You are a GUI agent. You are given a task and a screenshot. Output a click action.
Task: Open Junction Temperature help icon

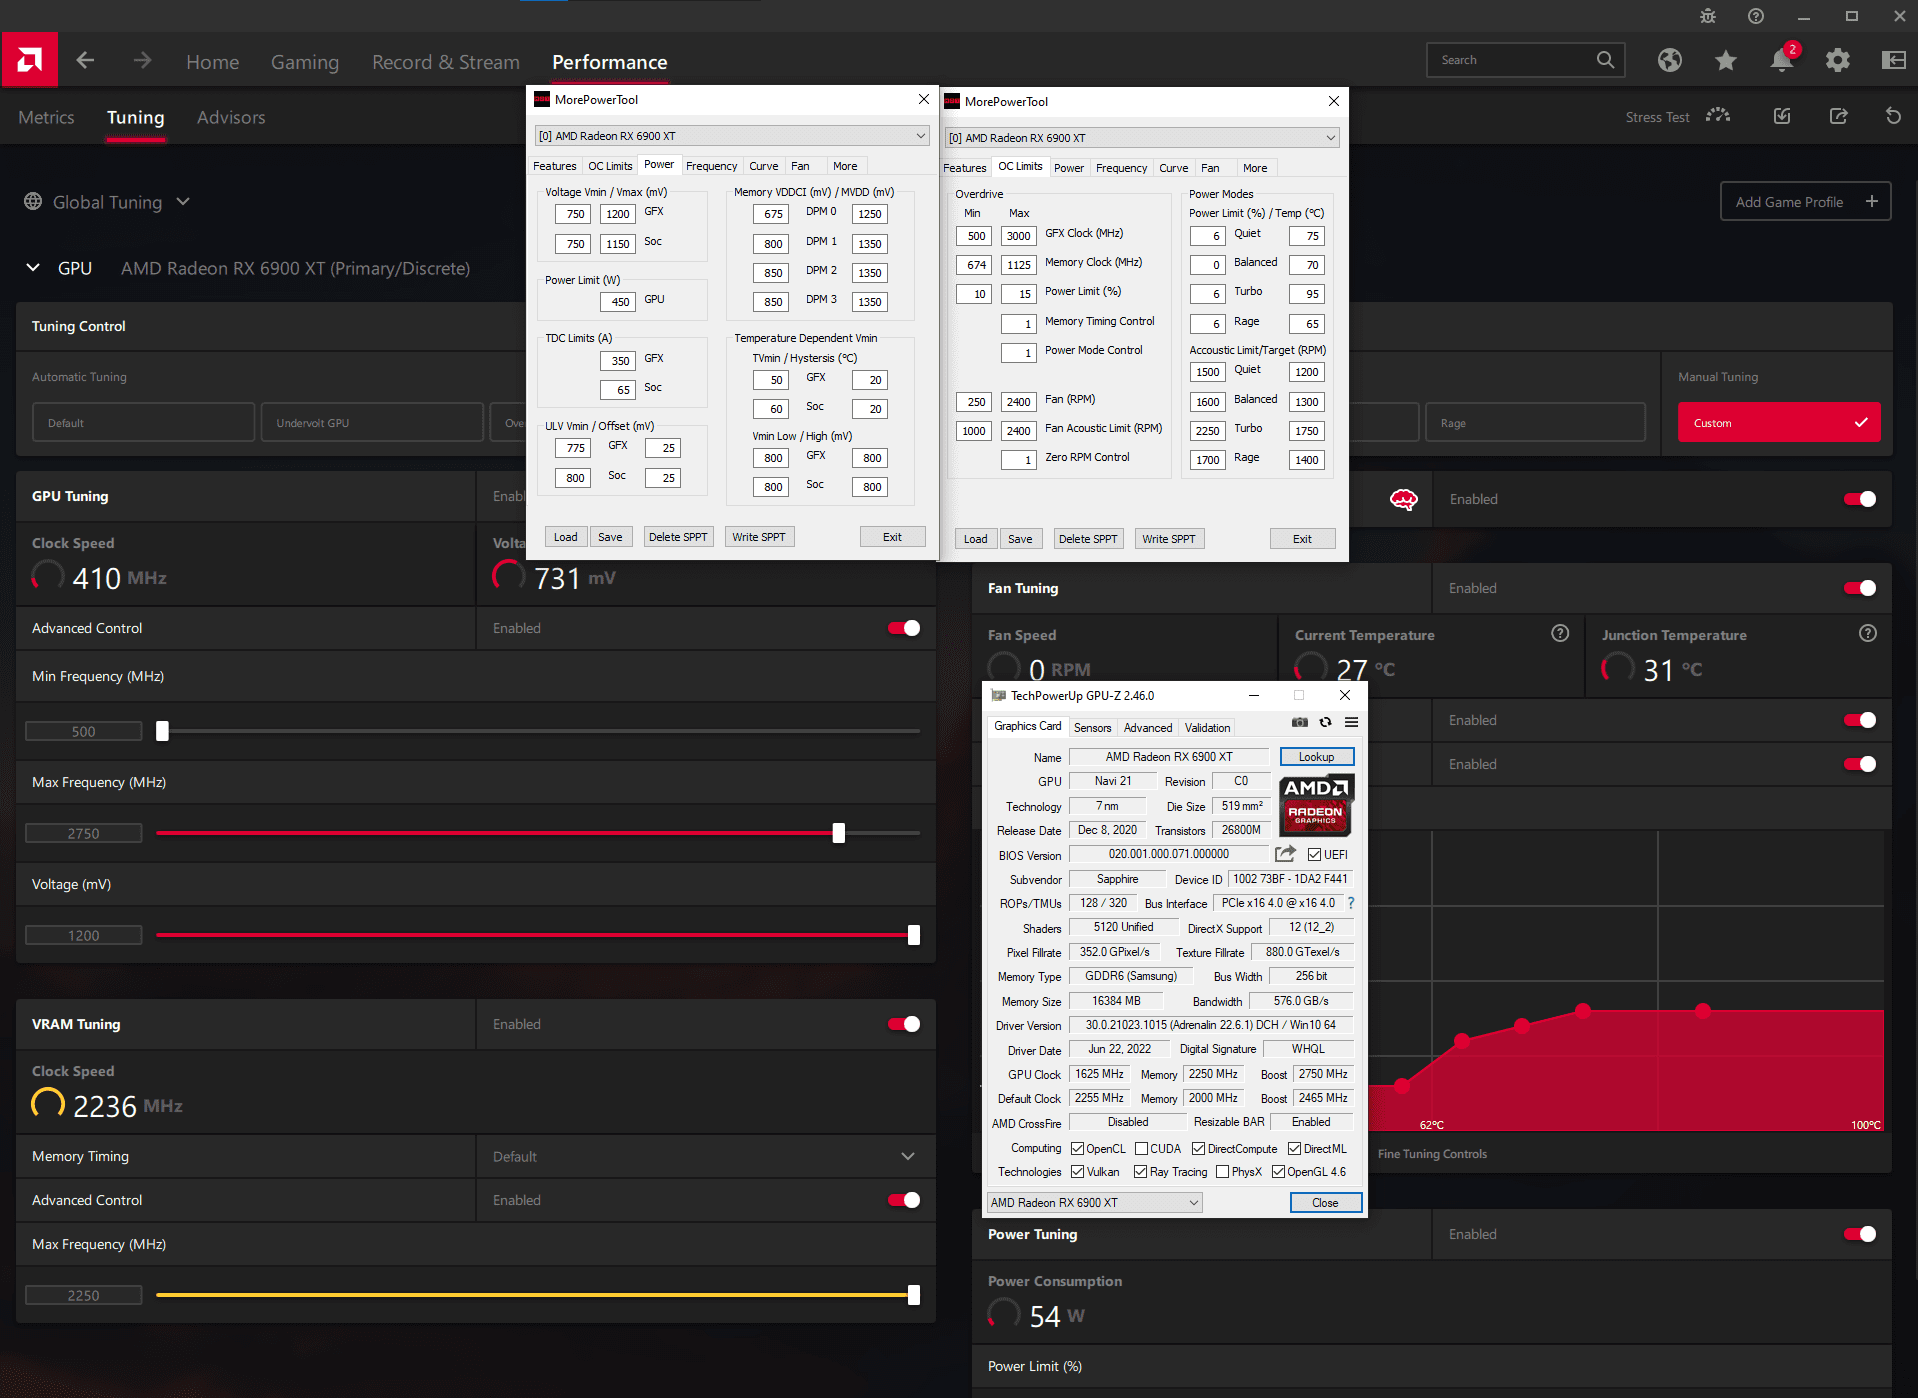pos(1868,633)
